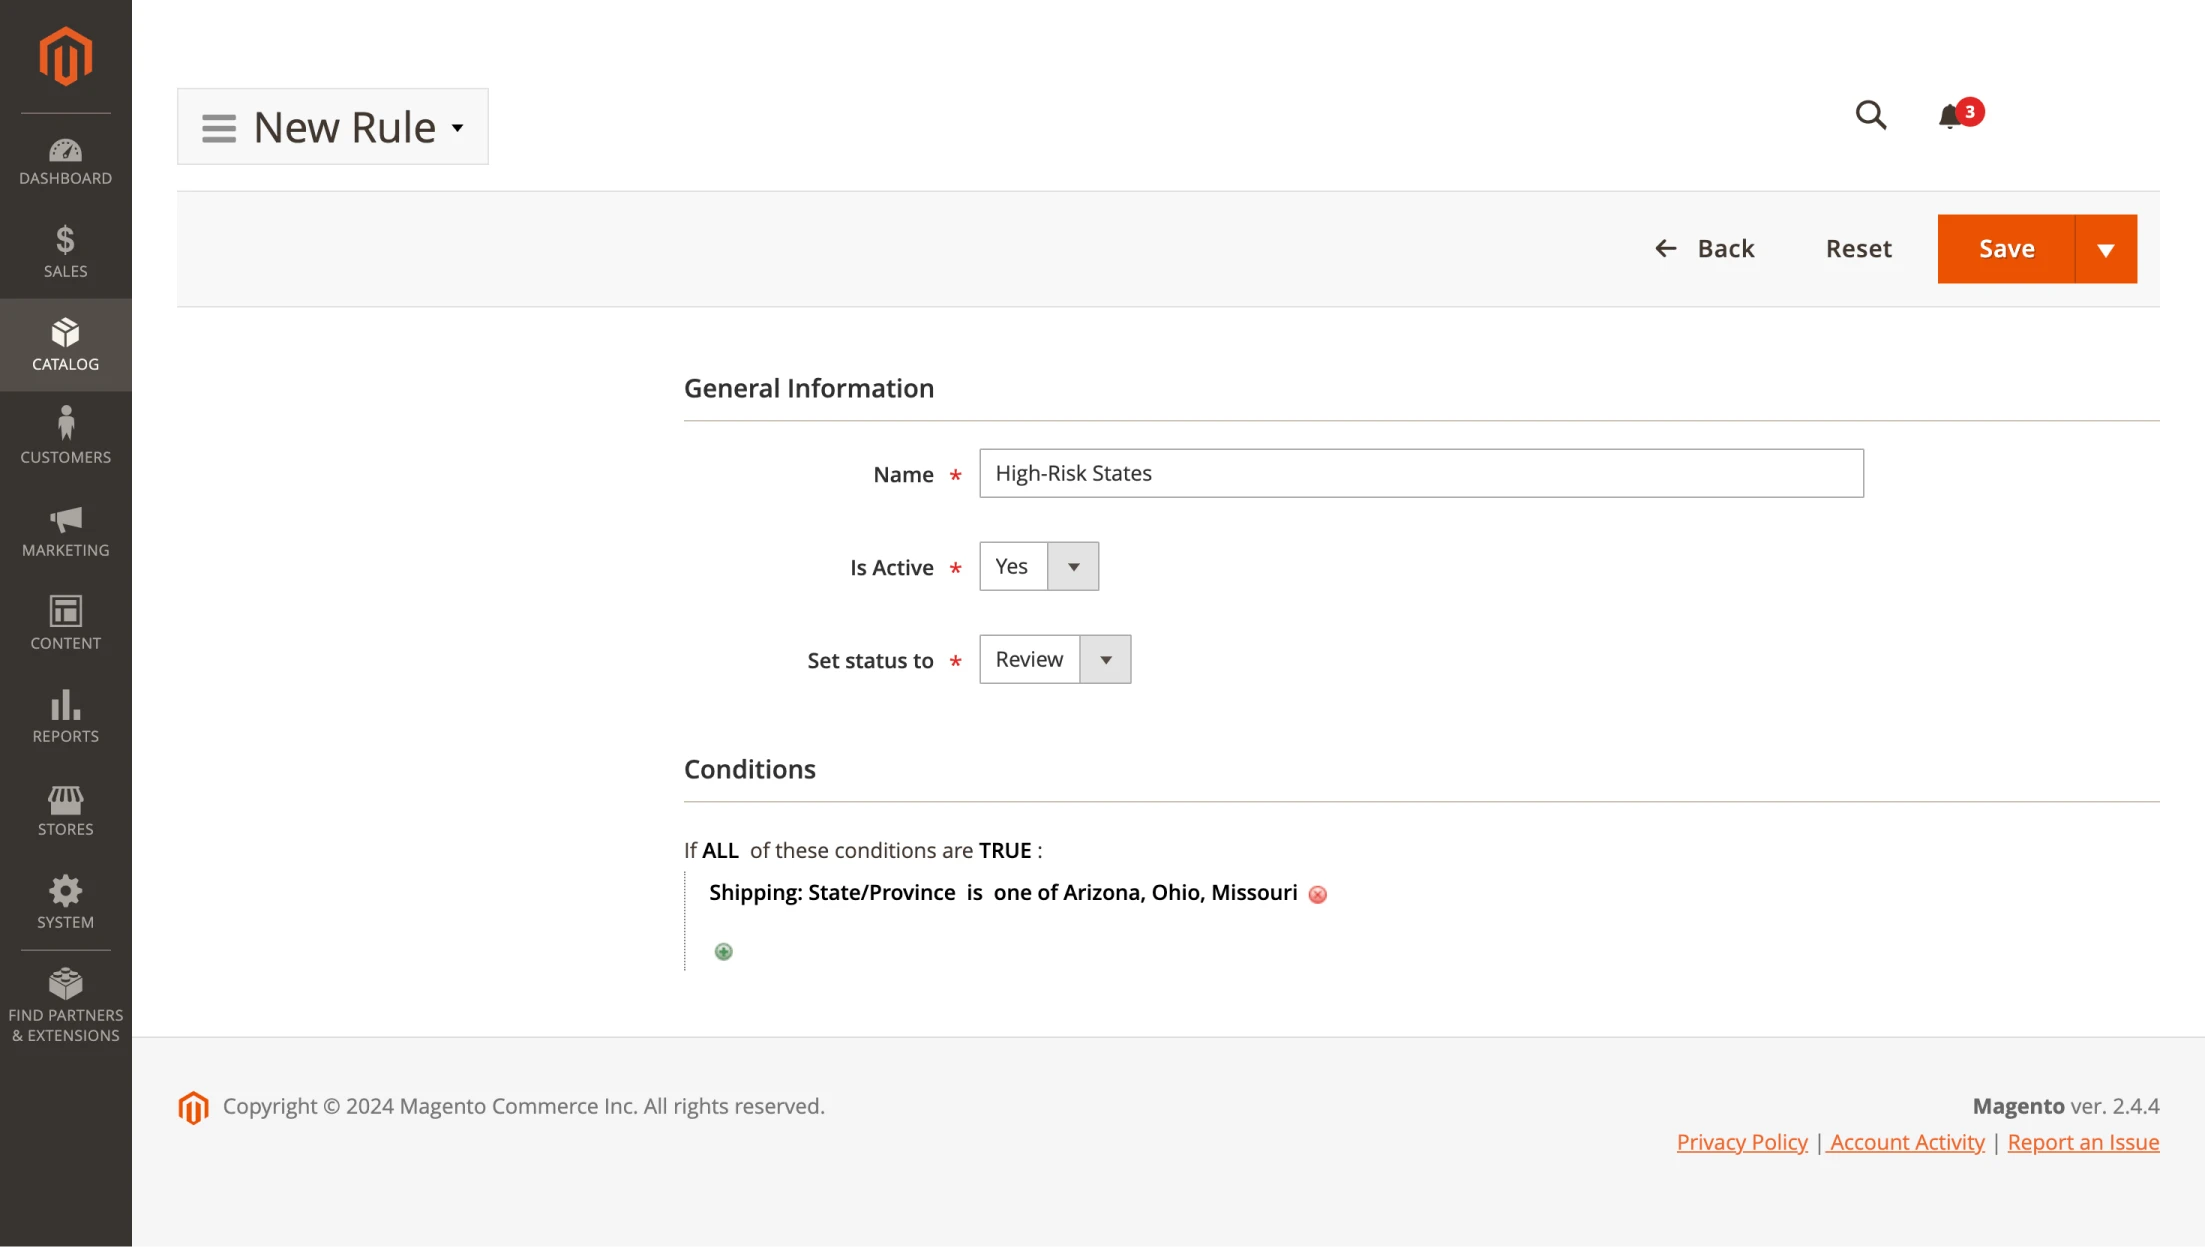This screenshot has height=1247, width=2205.
Task: Open the Dashboard sidebar section
Action: 65,162
